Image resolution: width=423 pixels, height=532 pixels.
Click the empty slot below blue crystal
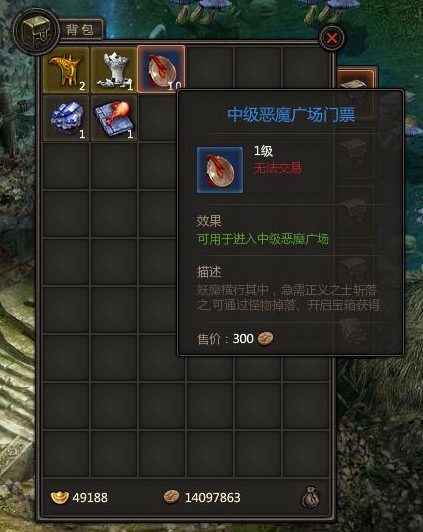tap(66, 166)
